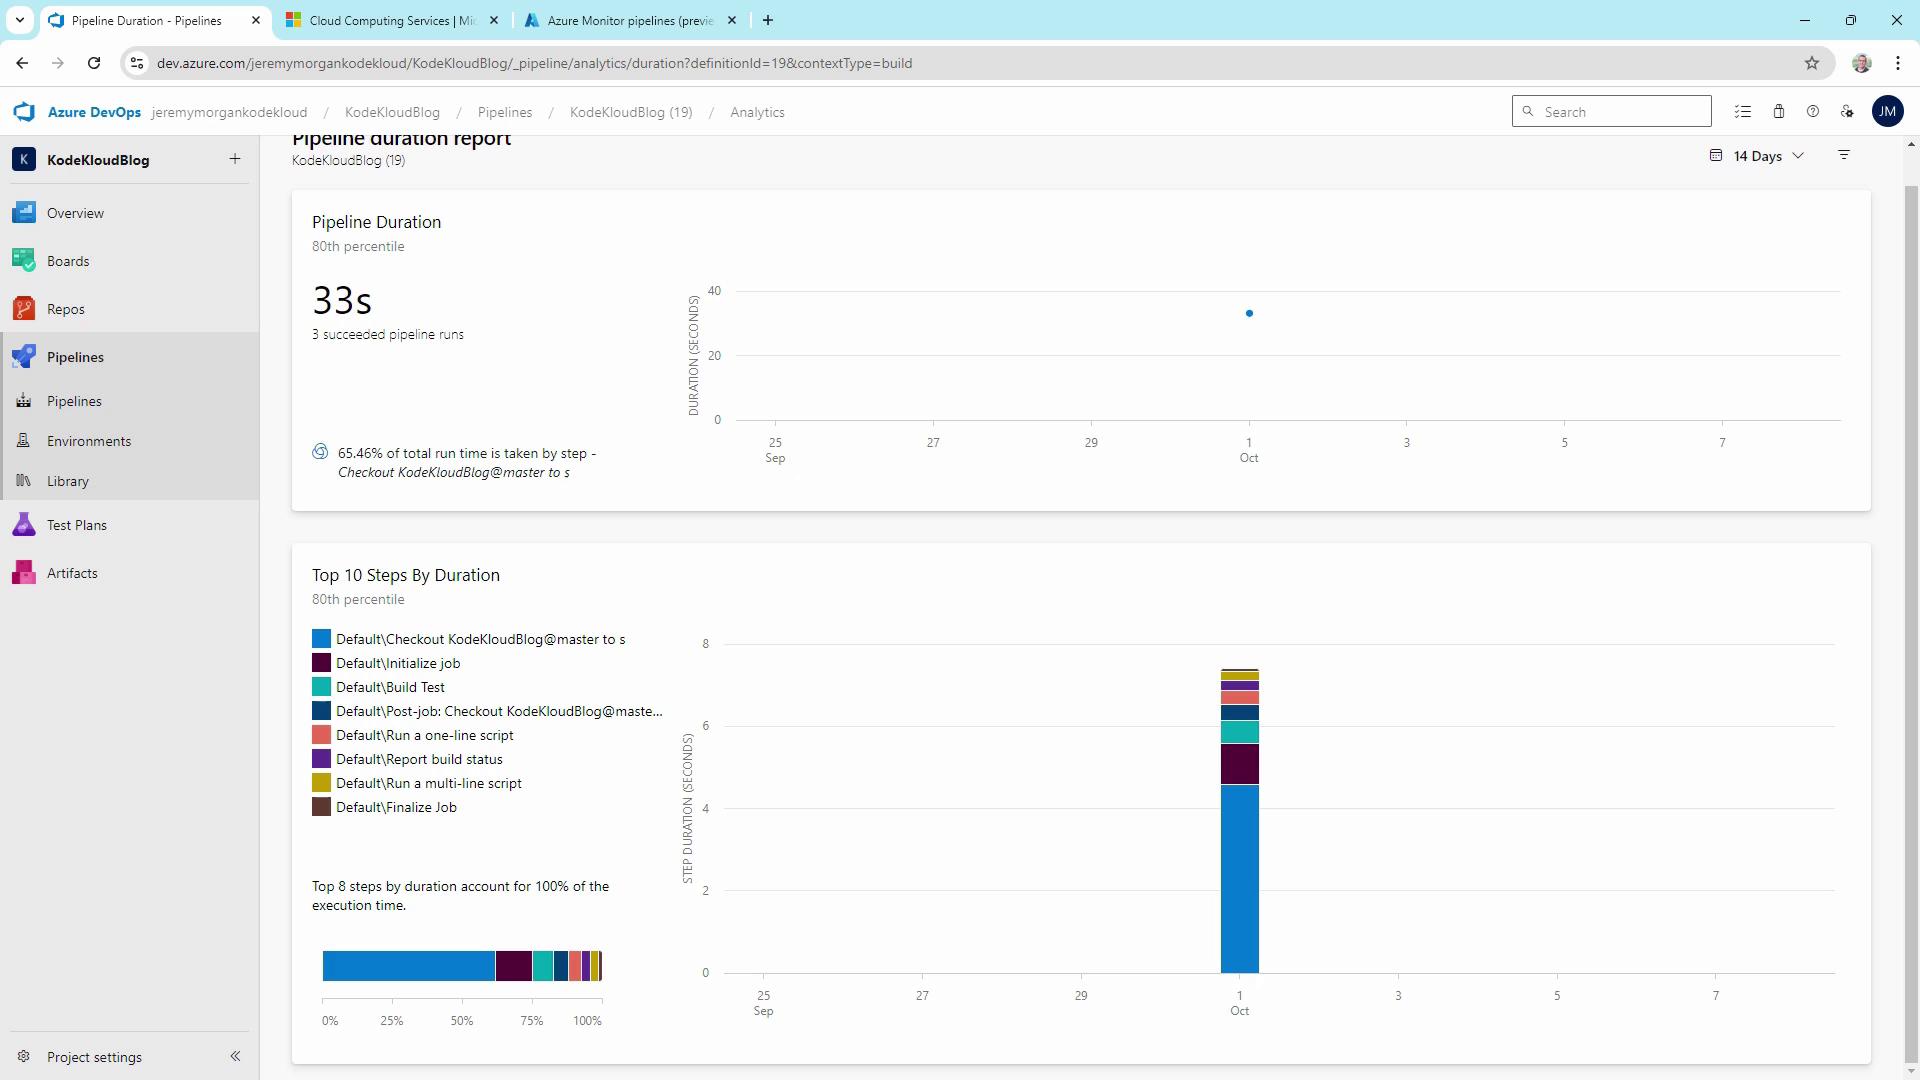Click blue Checkout KodeKloudBlog legend swatch

click(x=321, y=639)
